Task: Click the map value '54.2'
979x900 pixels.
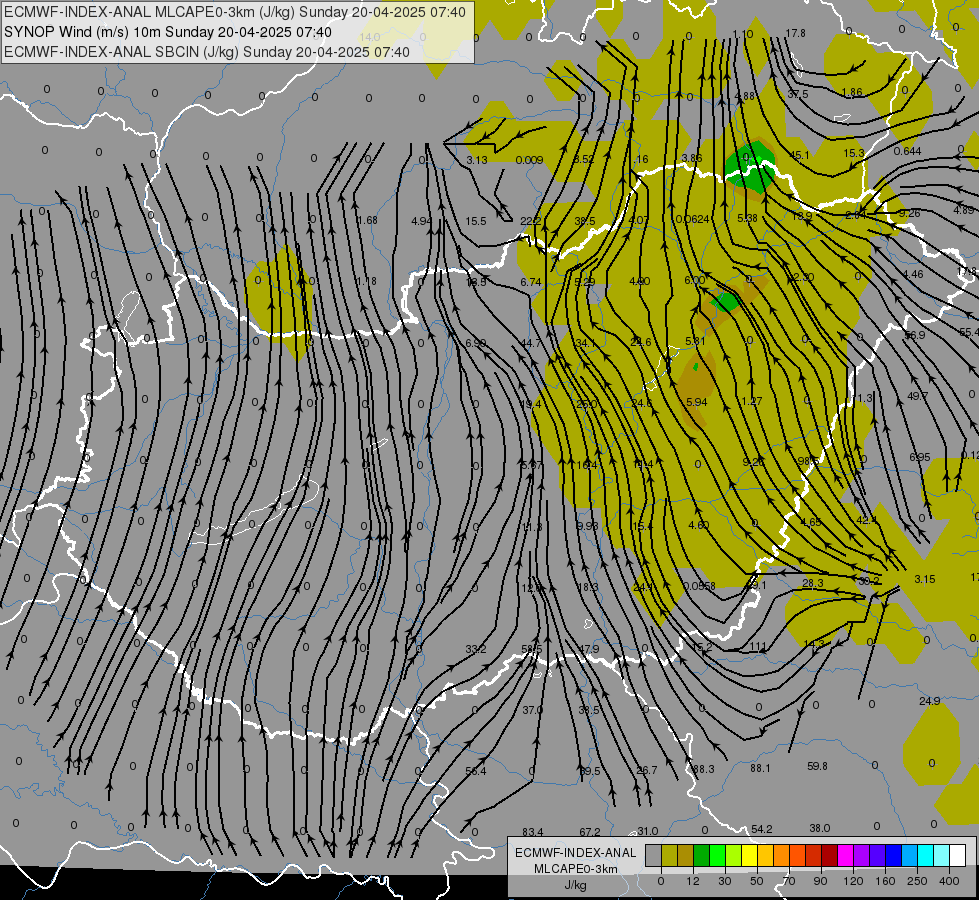Action: [762, 829]
